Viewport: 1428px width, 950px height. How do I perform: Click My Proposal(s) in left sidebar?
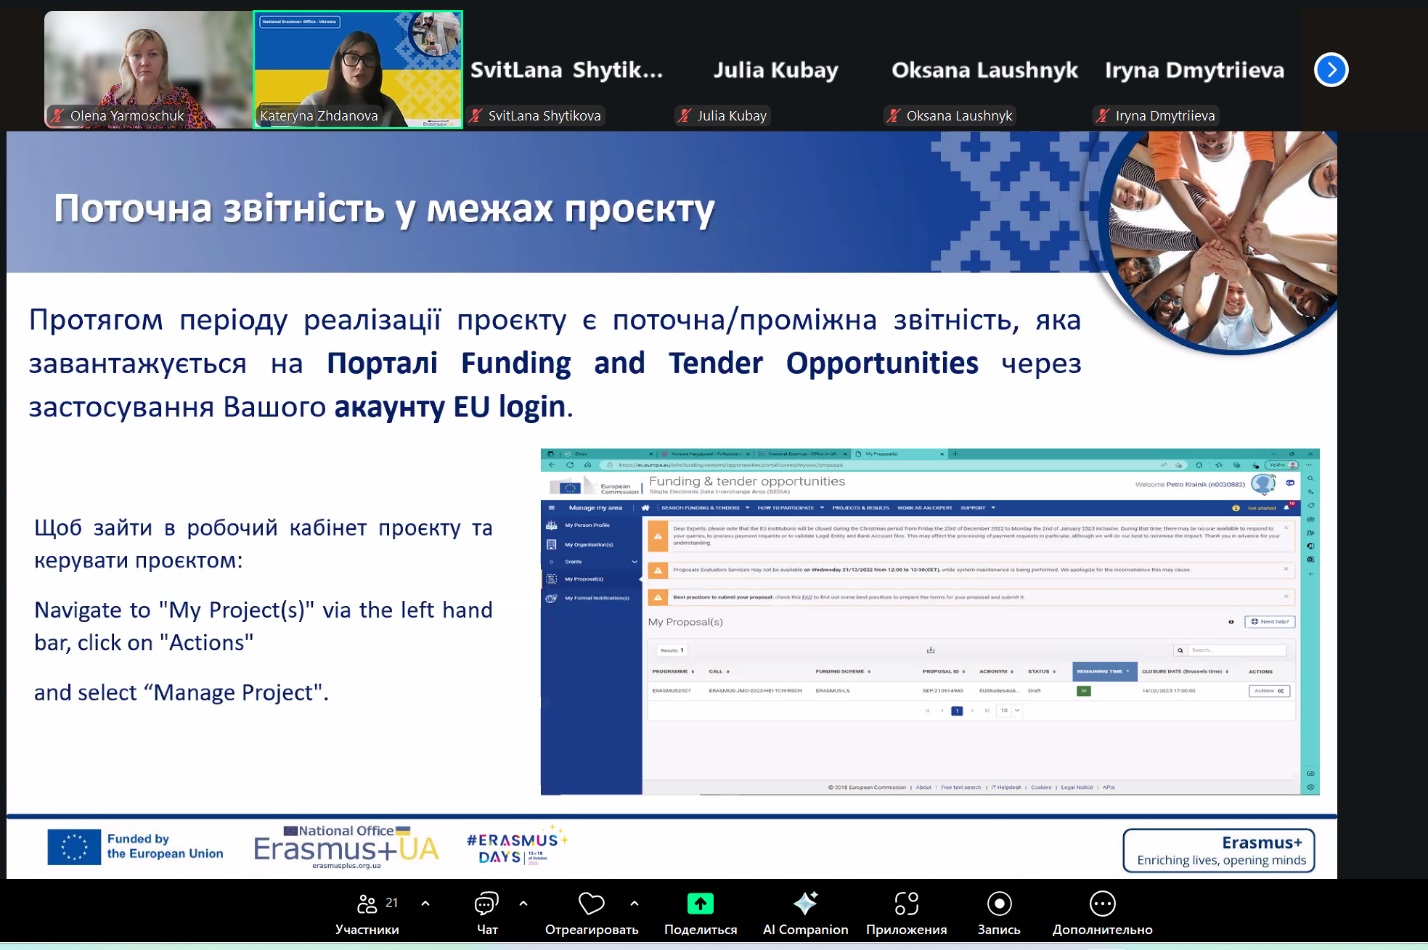tap(584, 579)
